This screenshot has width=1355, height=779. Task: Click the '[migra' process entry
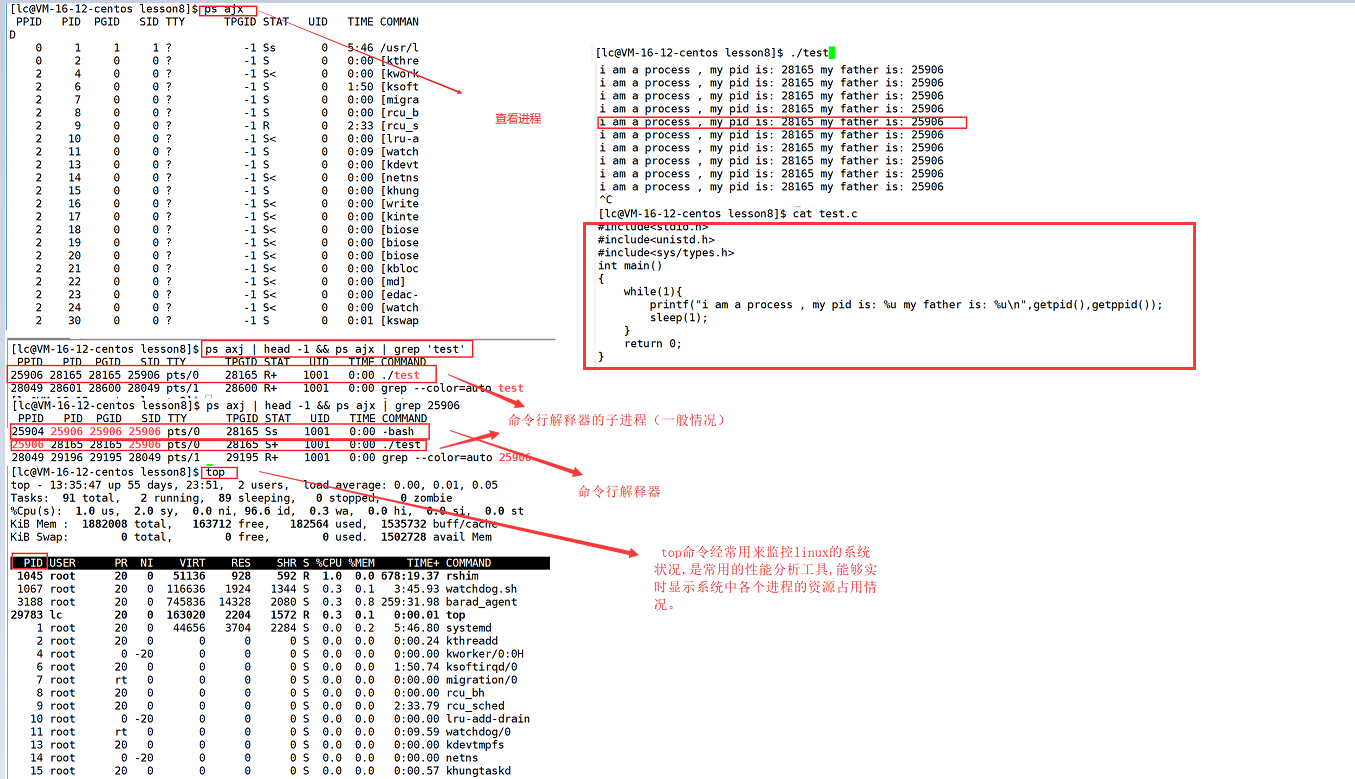[x=399, y=100]
